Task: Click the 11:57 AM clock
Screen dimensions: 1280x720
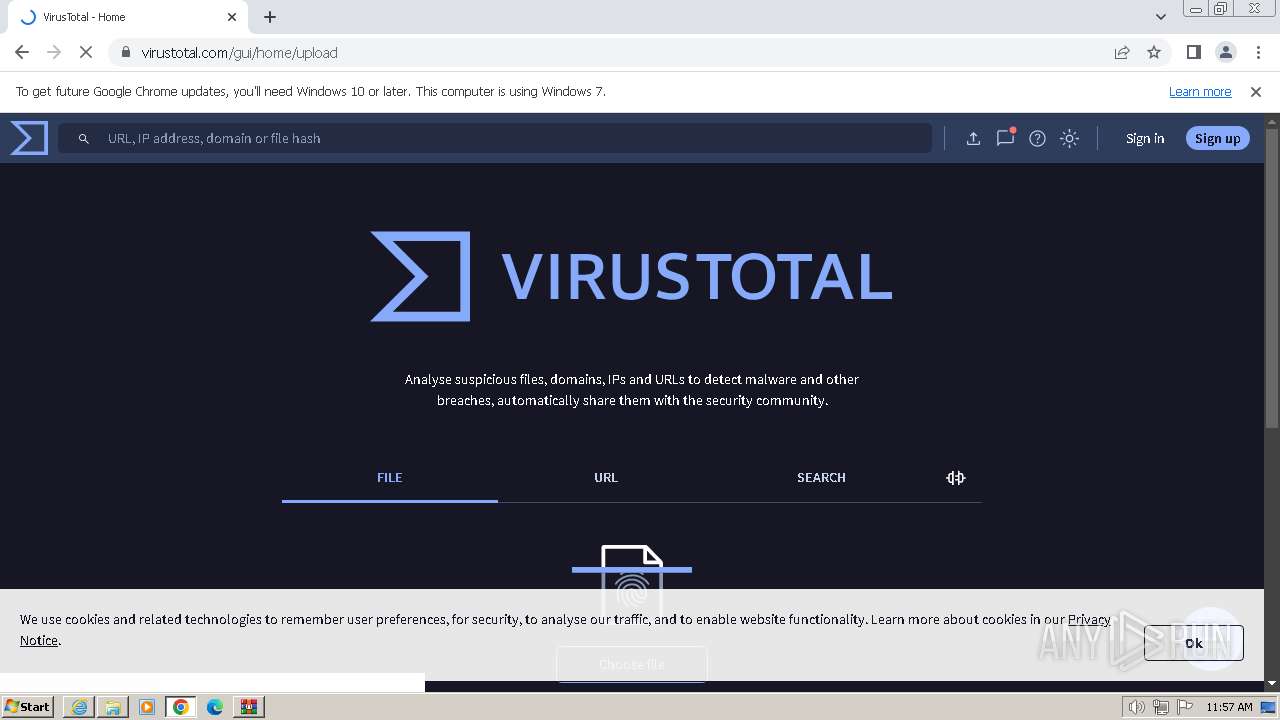Action: 1229,707
